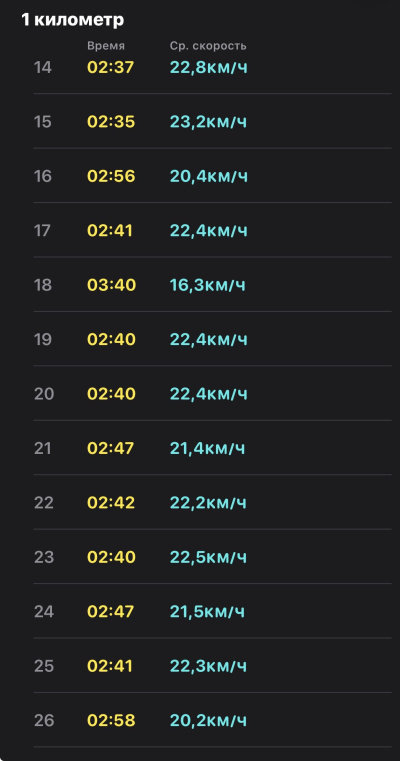Viewport: 400px width, 761px height.
Task: Click the 02:47 time for kilometer 24
Action: pos(110,611)
